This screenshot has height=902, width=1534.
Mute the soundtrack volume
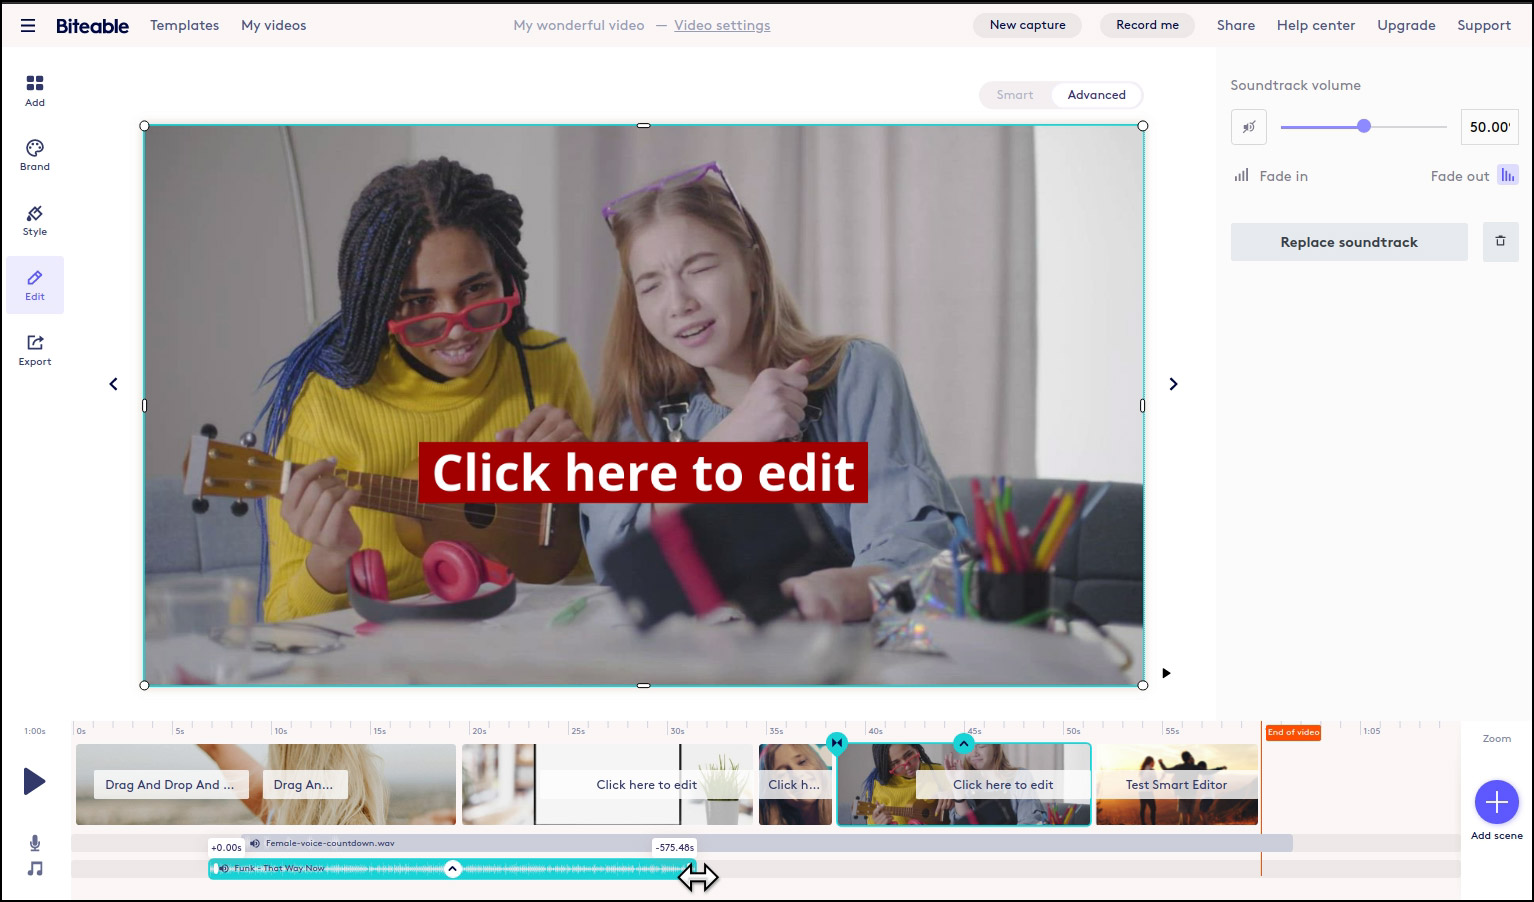click(1248, 127)
